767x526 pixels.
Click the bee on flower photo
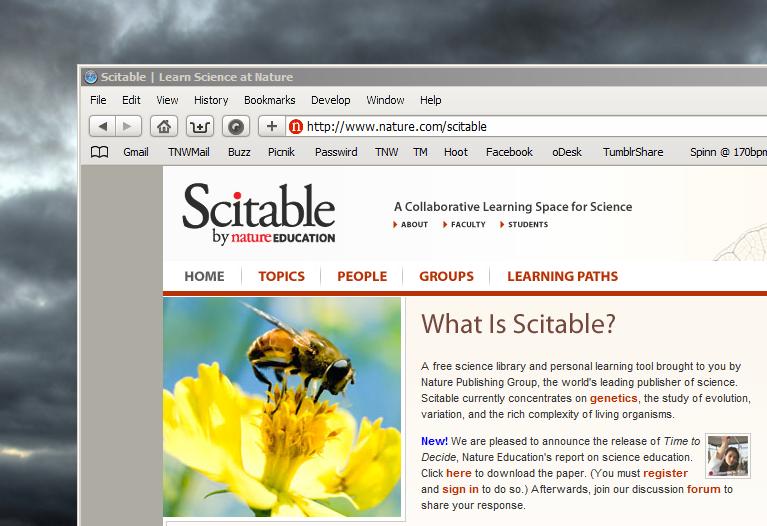[282, 407]
